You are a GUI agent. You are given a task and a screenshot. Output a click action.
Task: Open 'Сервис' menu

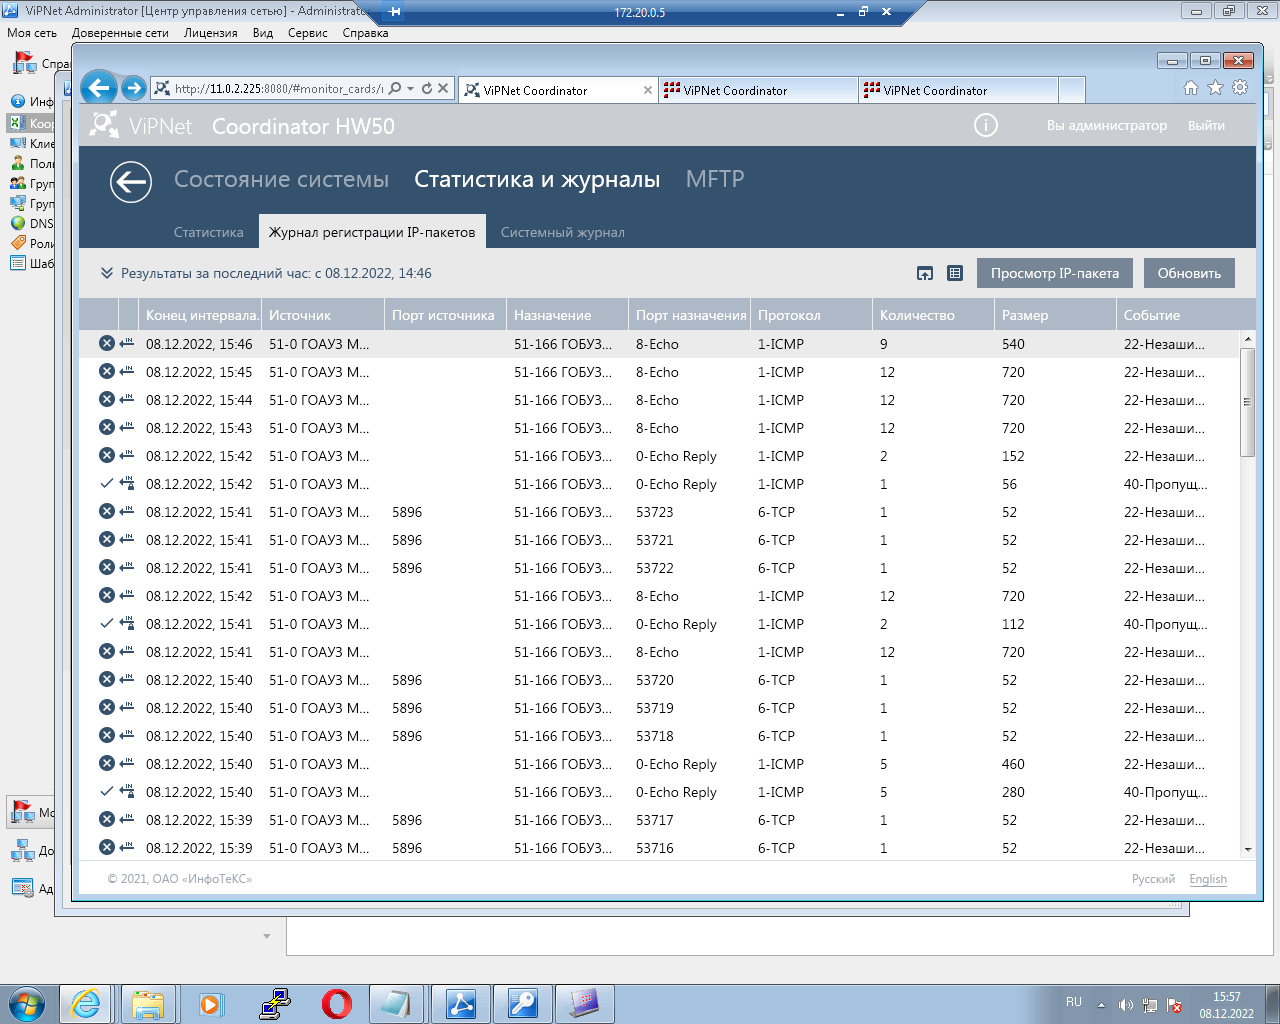(x=307, y=33)
